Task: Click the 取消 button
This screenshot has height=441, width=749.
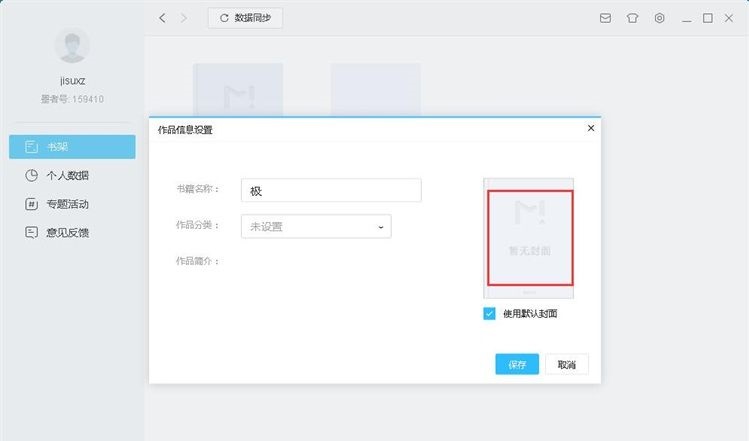Action: coord(567,364)
